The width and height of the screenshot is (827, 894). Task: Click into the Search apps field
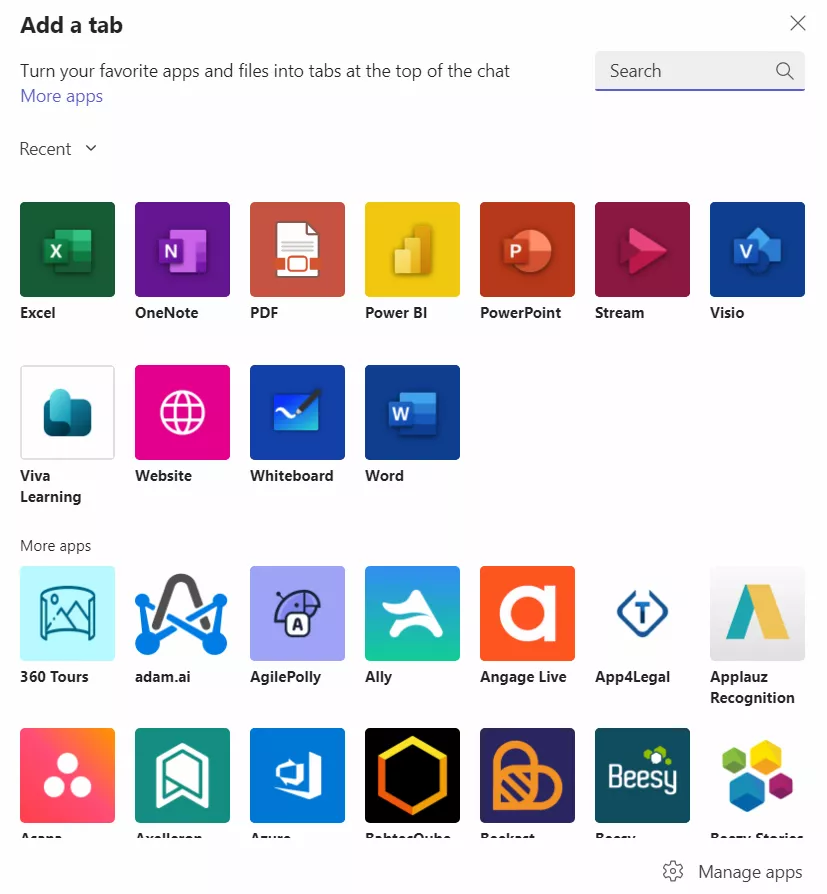[x=700, y=71]
